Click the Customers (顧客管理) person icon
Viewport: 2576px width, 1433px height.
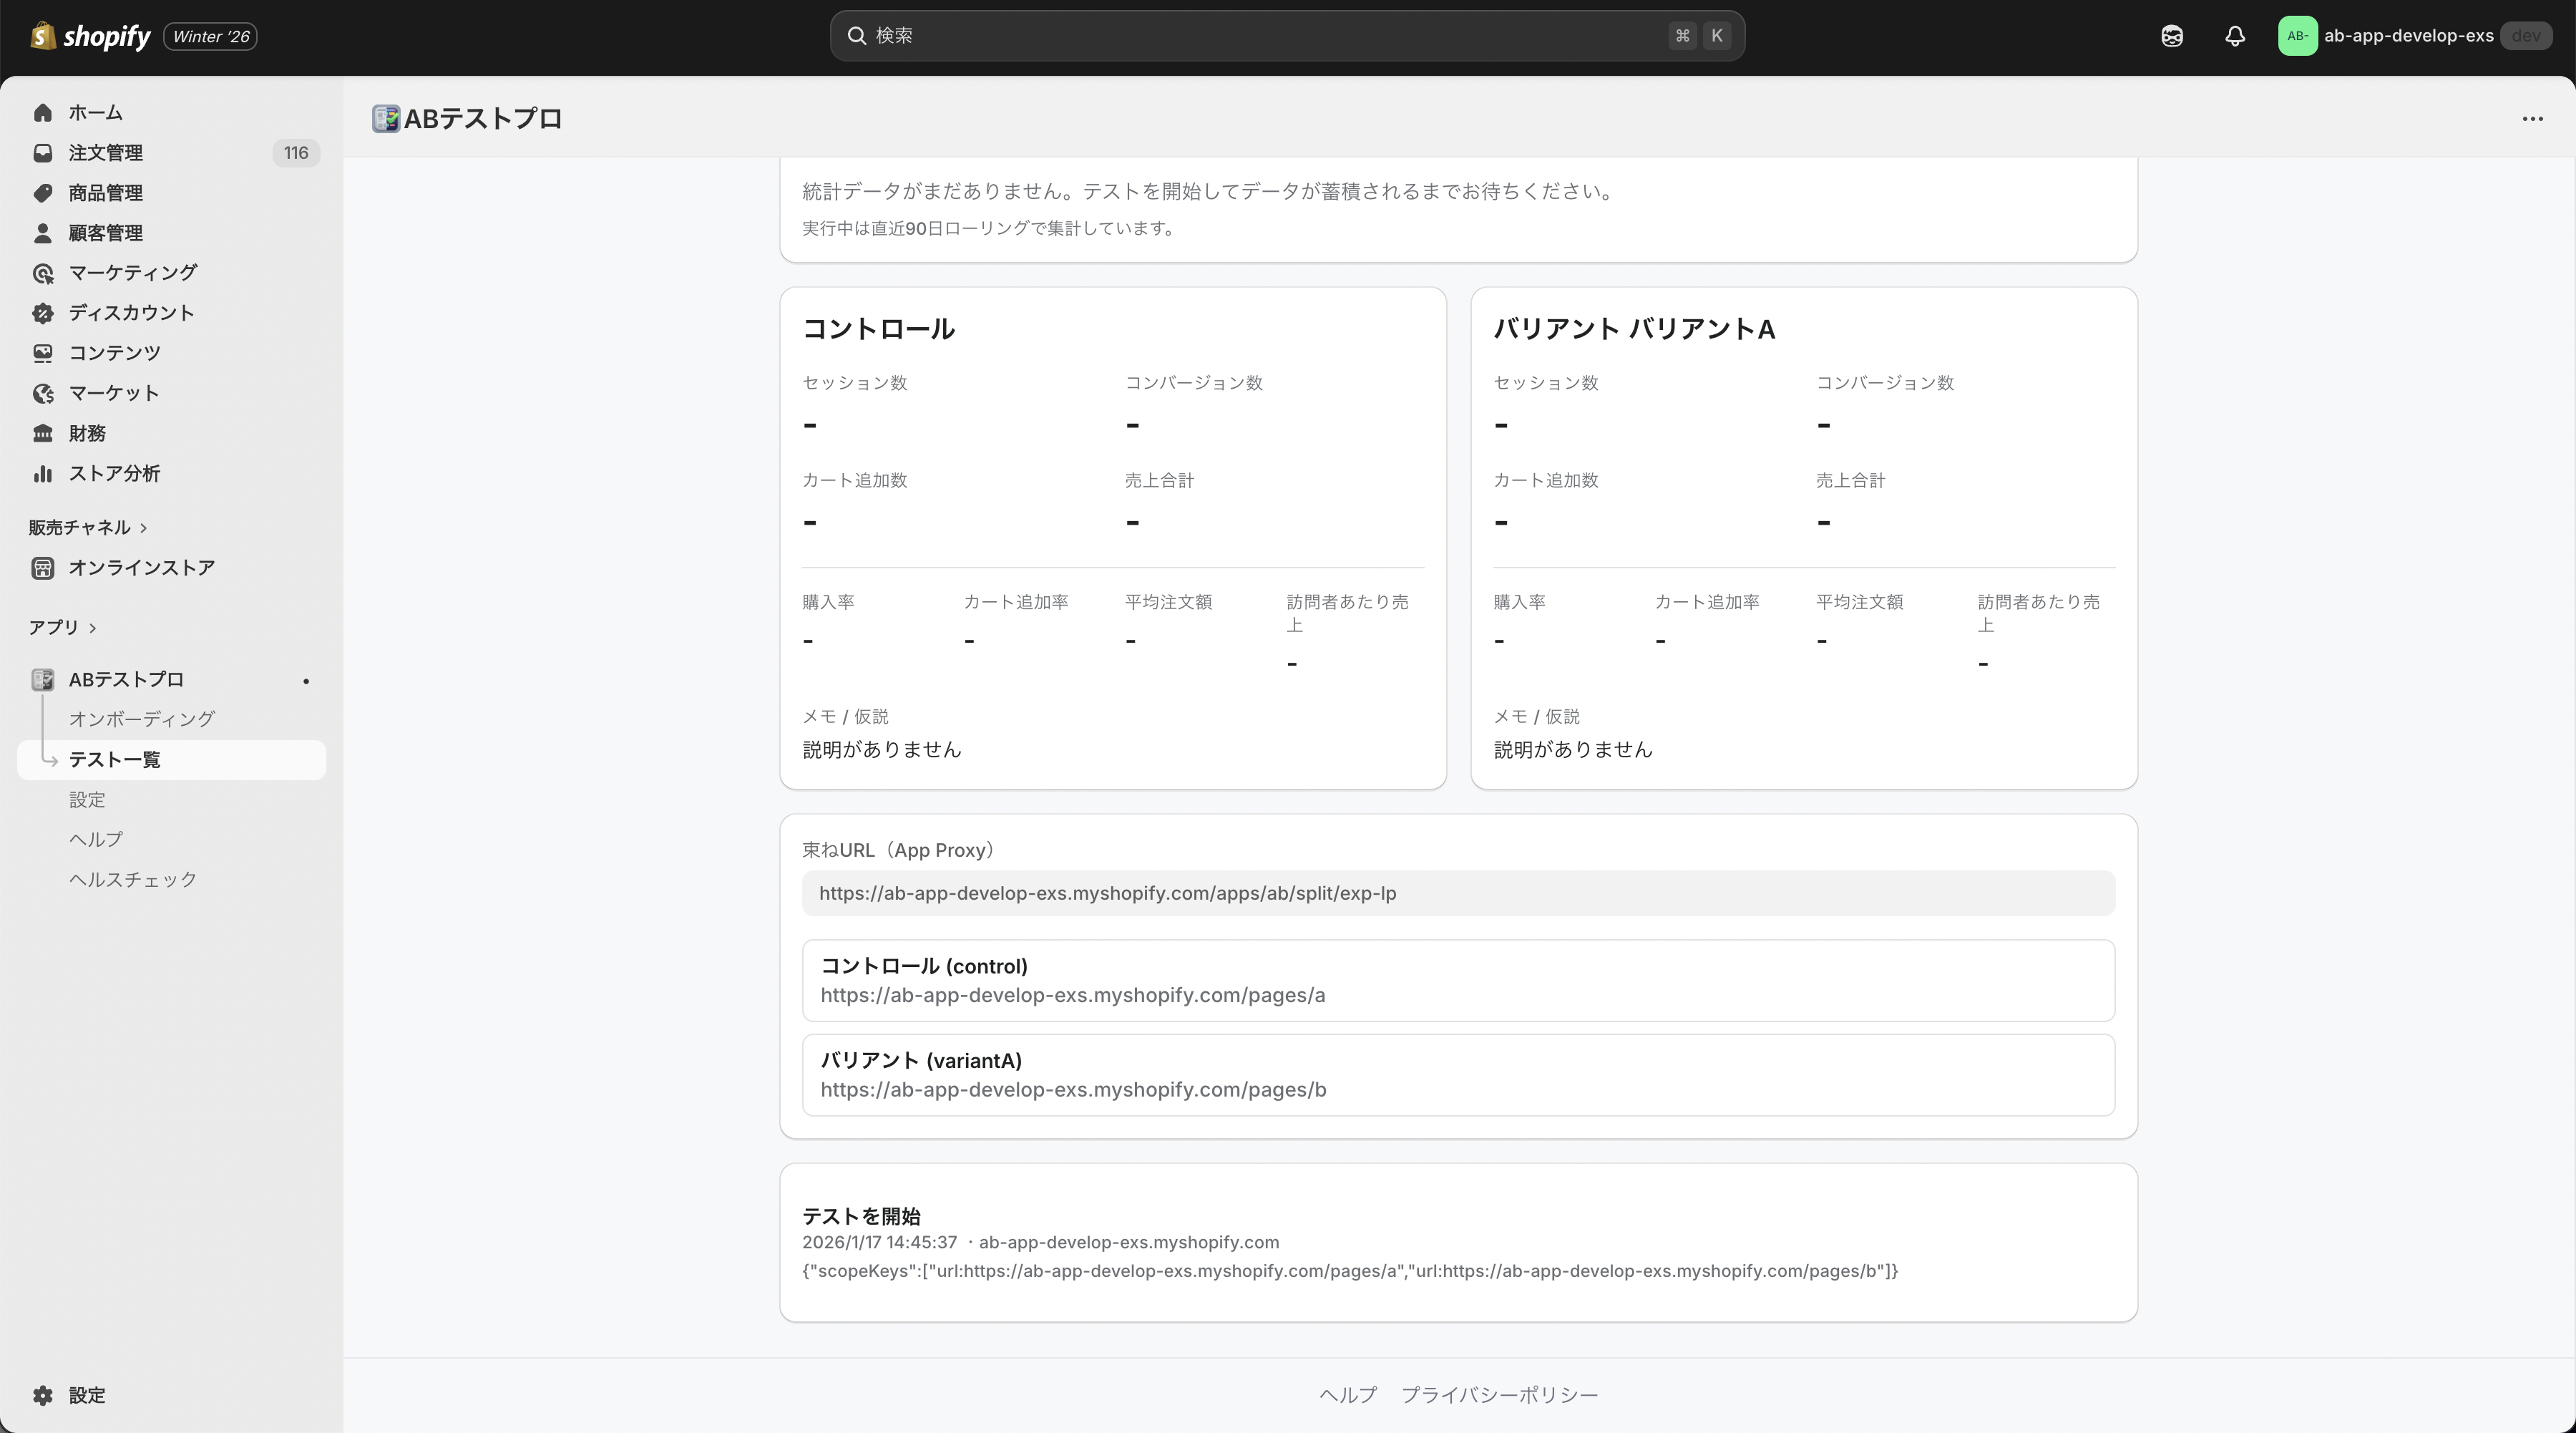click(42, 233)
